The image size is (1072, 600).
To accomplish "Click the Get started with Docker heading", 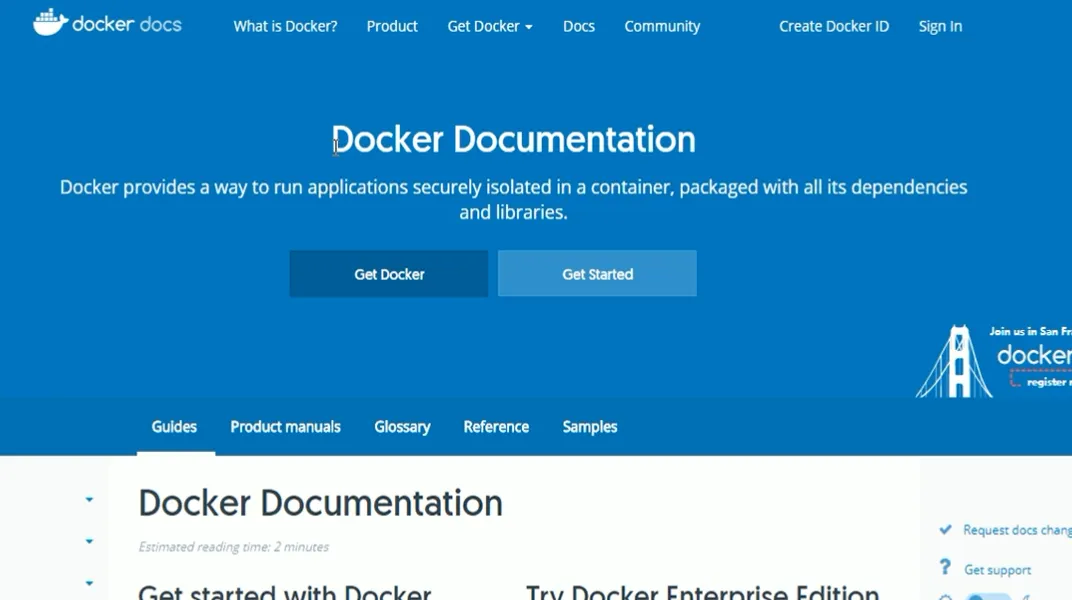I will 284,591.
